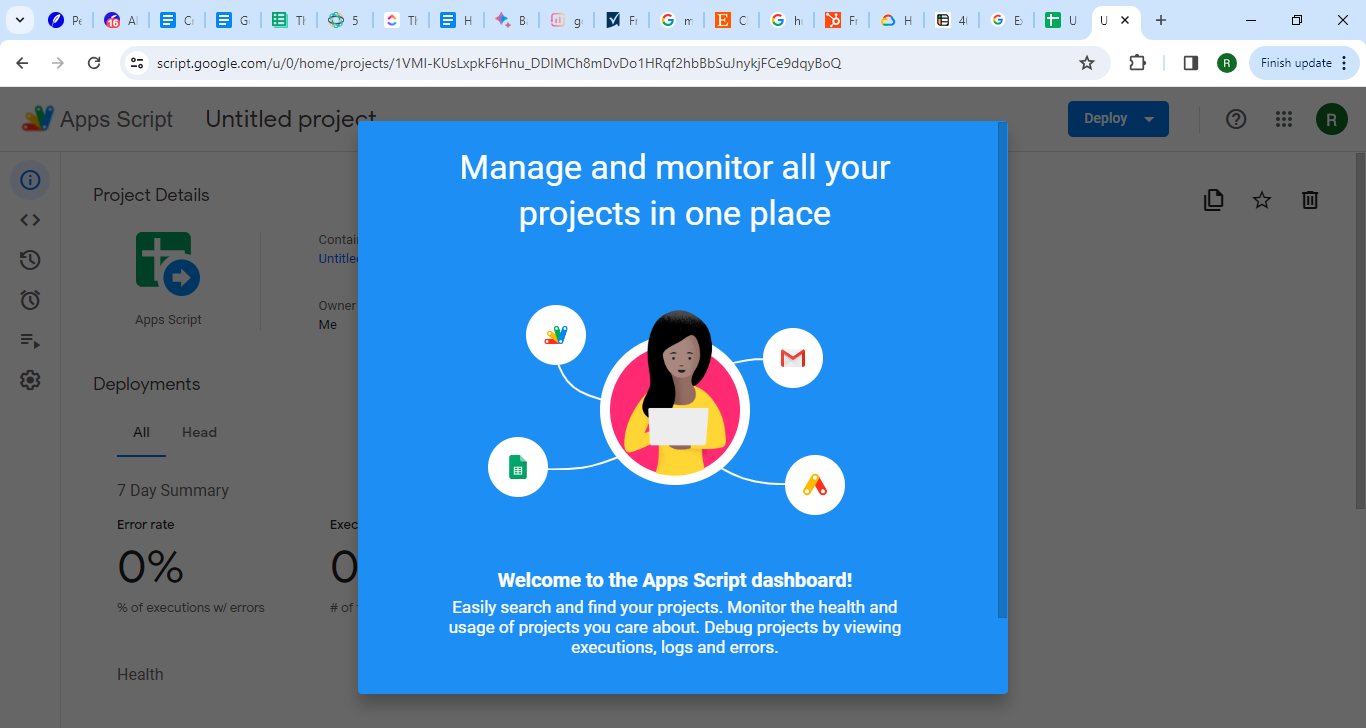Click the Error rate 0% value
Viewport: 1366px width, 728px height.
150,568
